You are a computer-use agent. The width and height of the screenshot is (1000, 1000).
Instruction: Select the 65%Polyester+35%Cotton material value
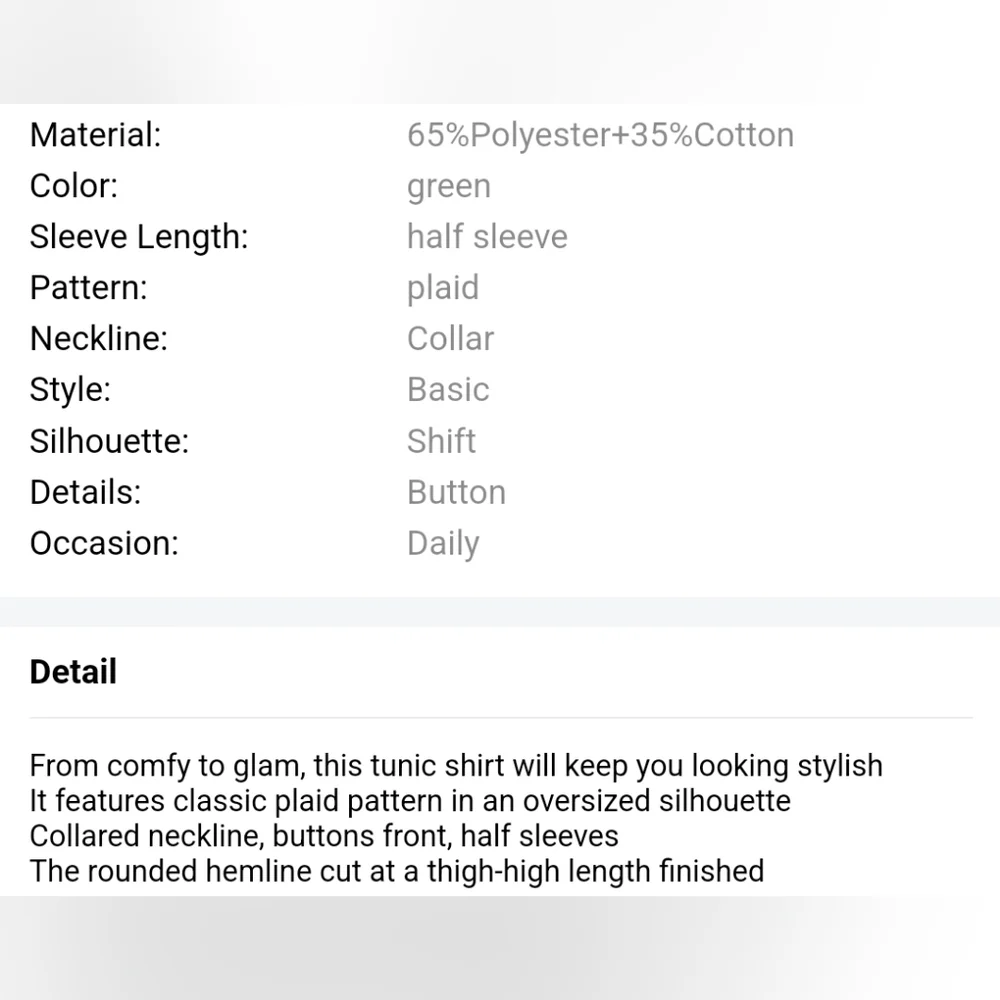pyautogui.click(x=600, y=135)
